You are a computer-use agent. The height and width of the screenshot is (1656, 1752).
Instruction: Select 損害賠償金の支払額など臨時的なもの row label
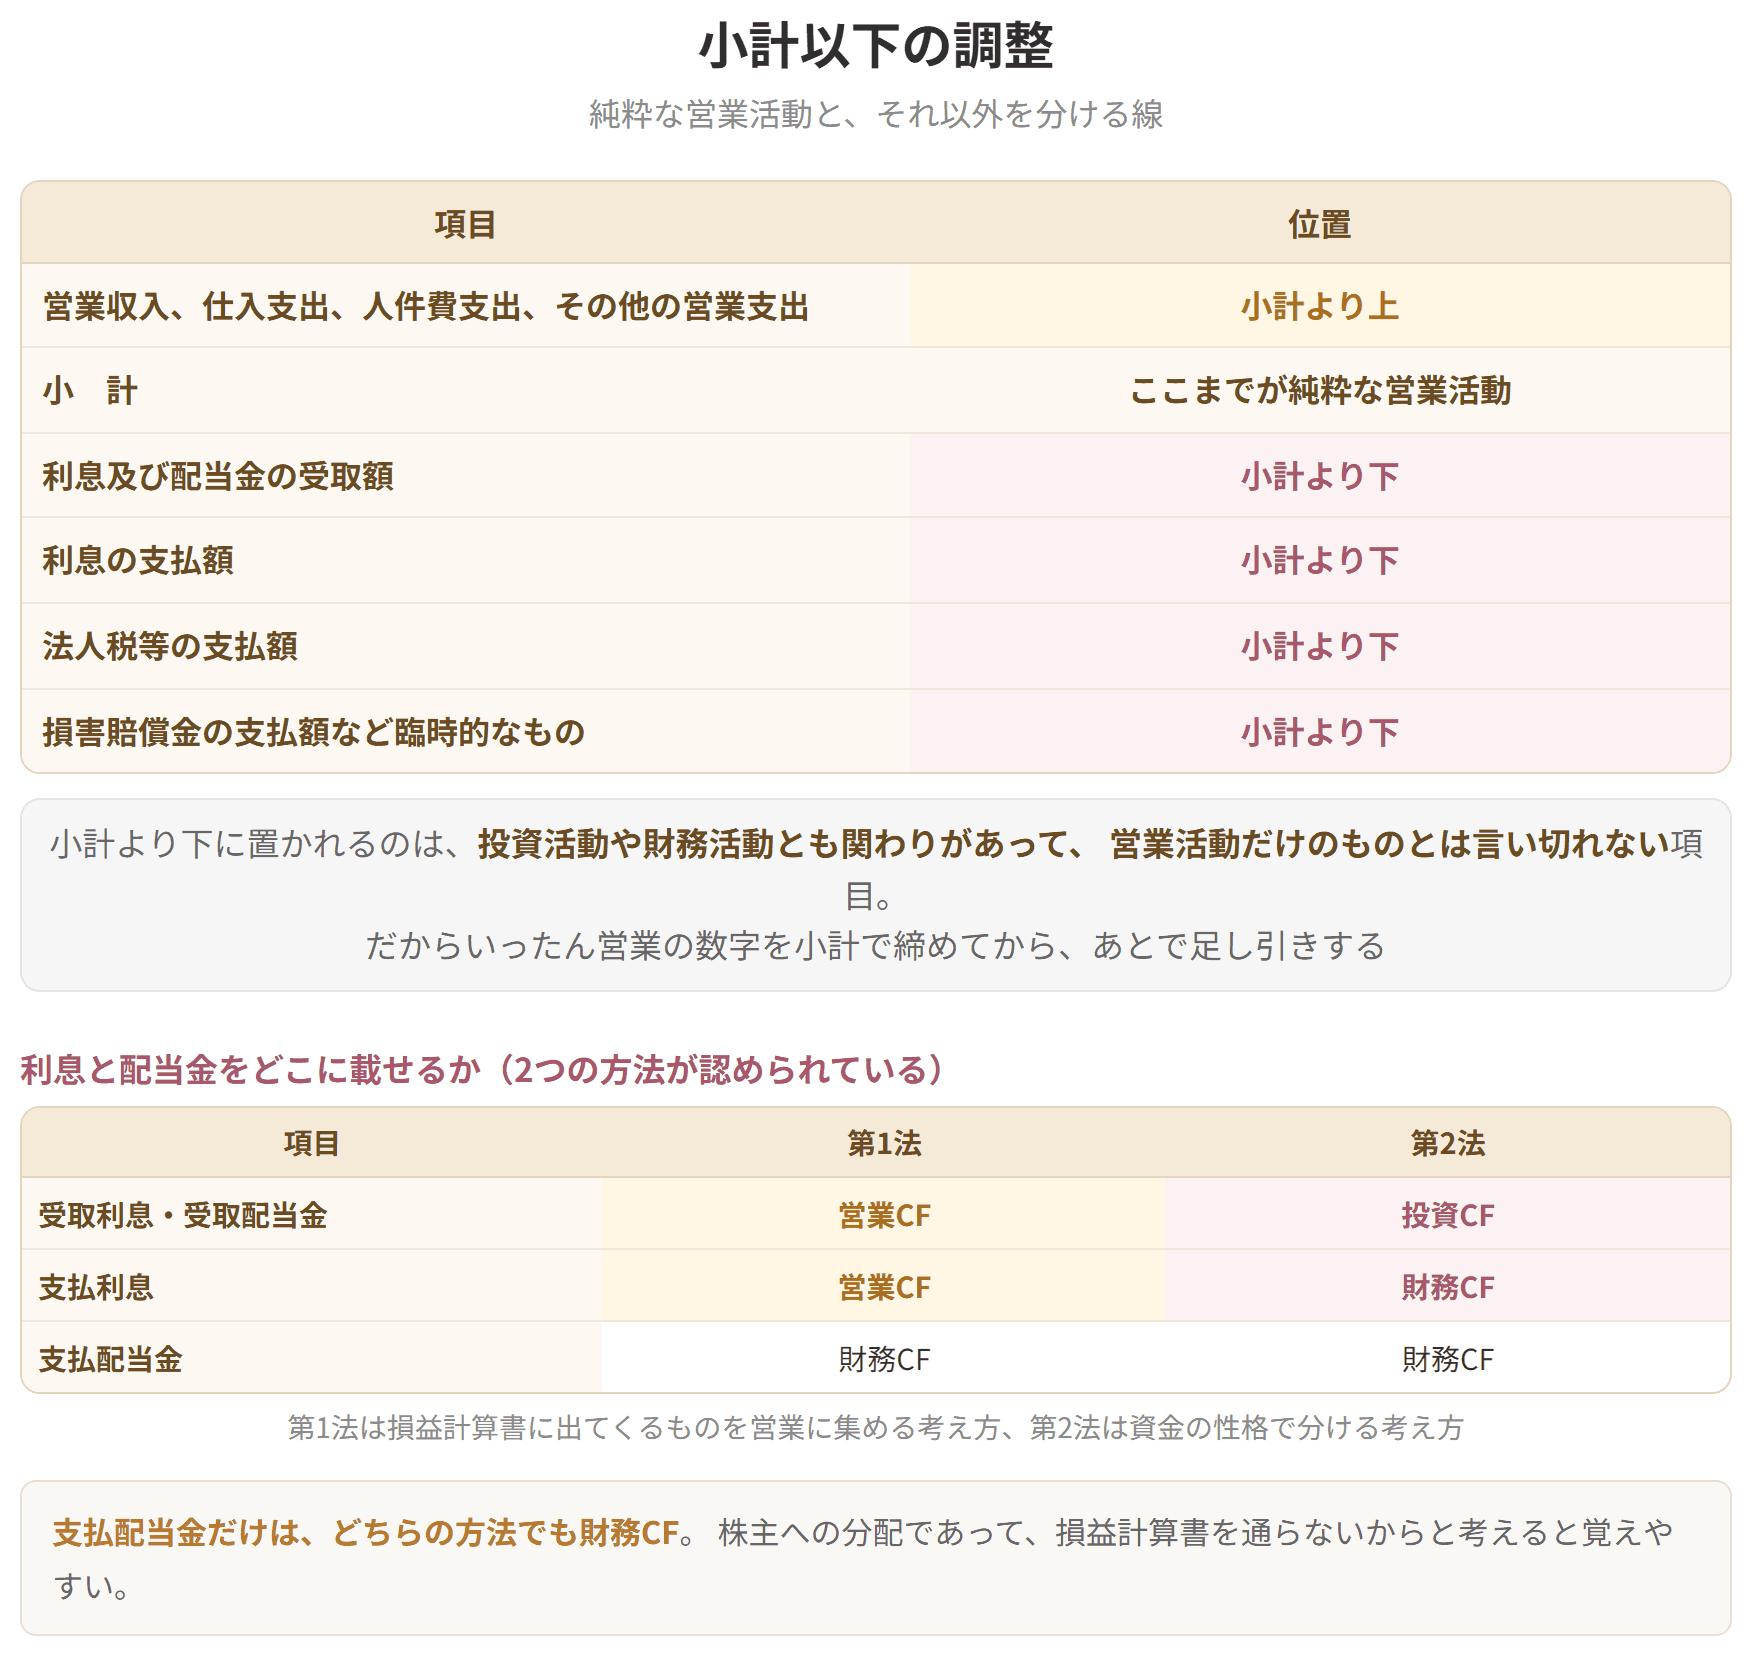tap(314, 732)
